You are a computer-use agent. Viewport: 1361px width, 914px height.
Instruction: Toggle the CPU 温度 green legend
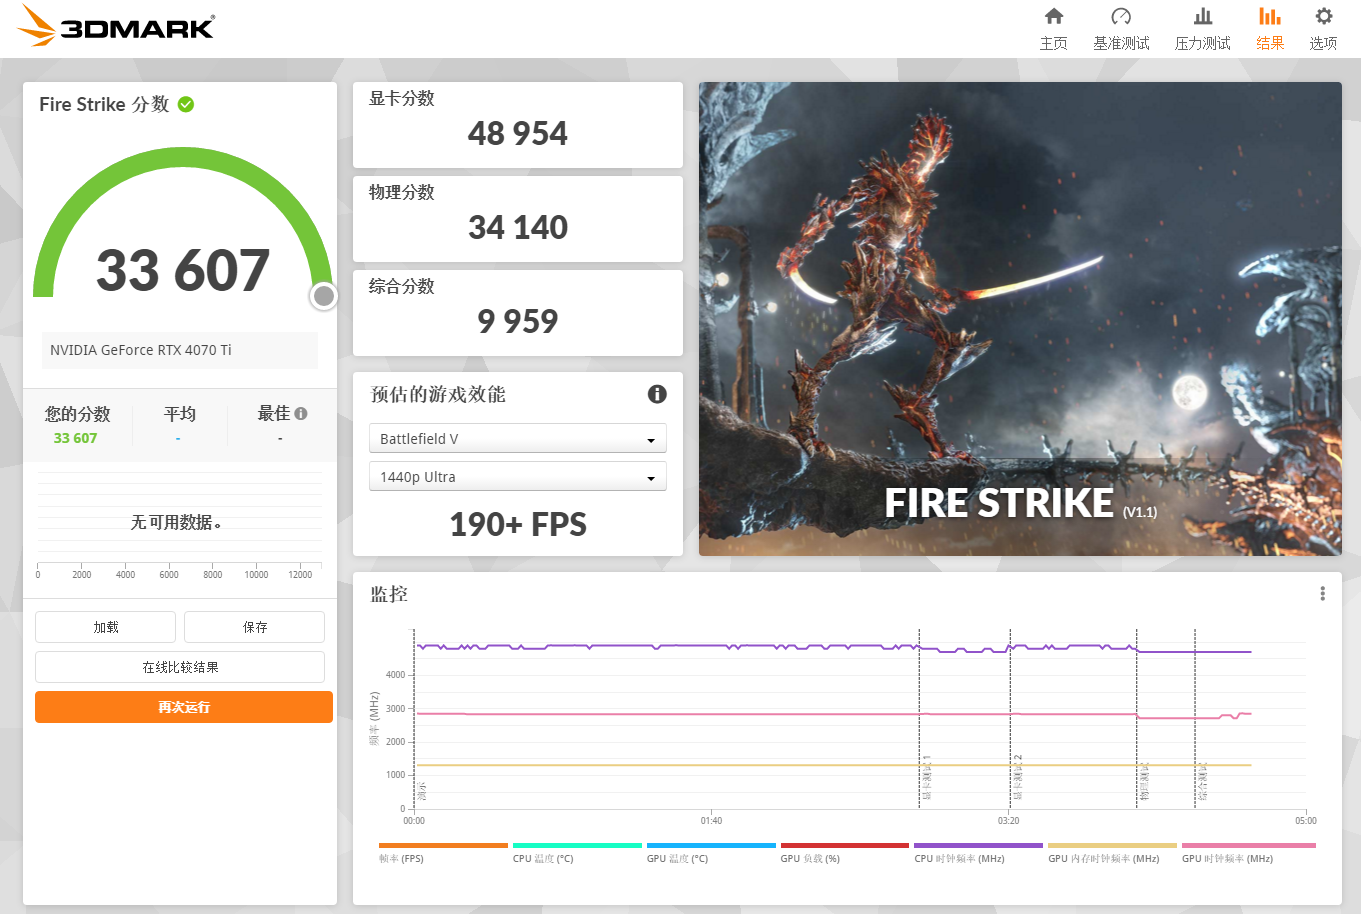pyautogui.click(x=577, y=853)
